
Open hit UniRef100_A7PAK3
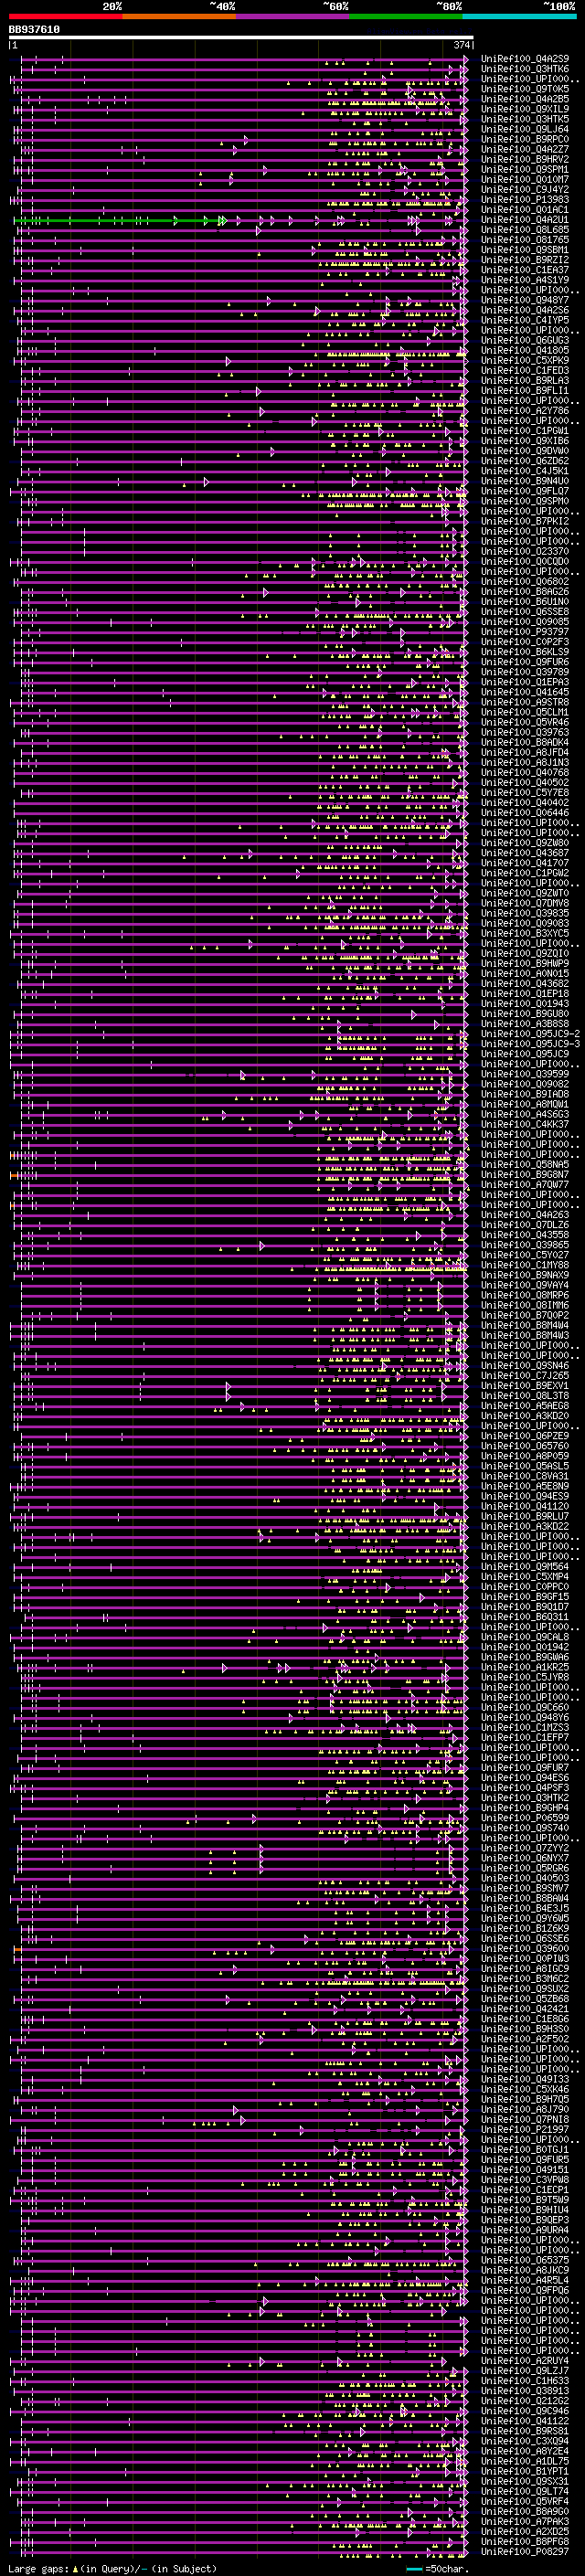point(525,2521)
